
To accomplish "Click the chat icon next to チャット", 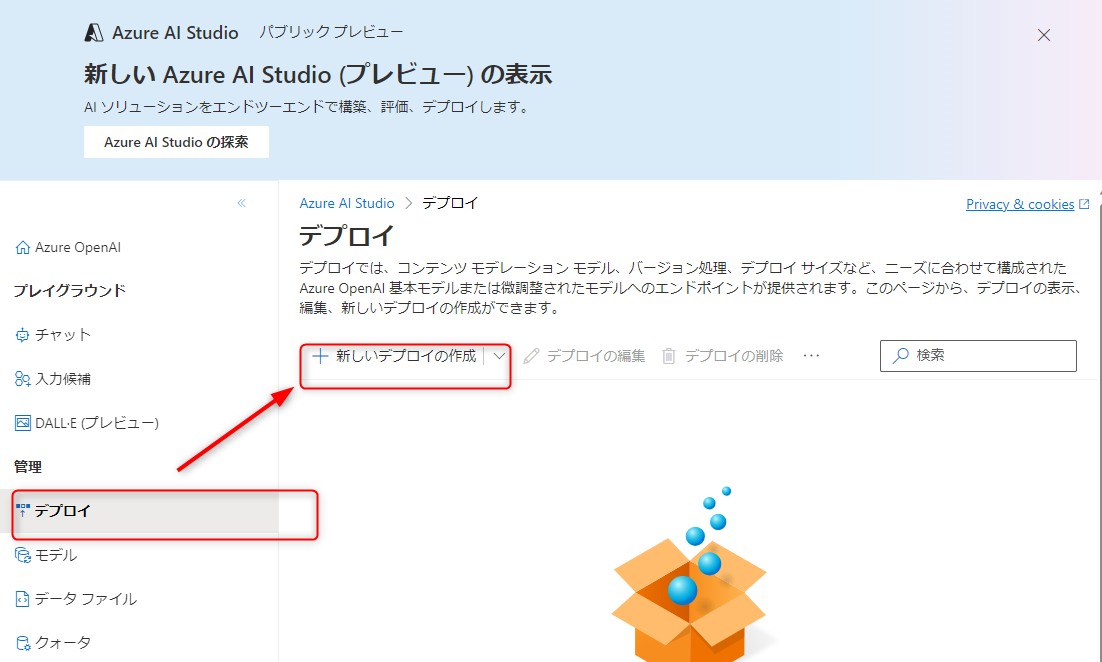I will [22, 335].
